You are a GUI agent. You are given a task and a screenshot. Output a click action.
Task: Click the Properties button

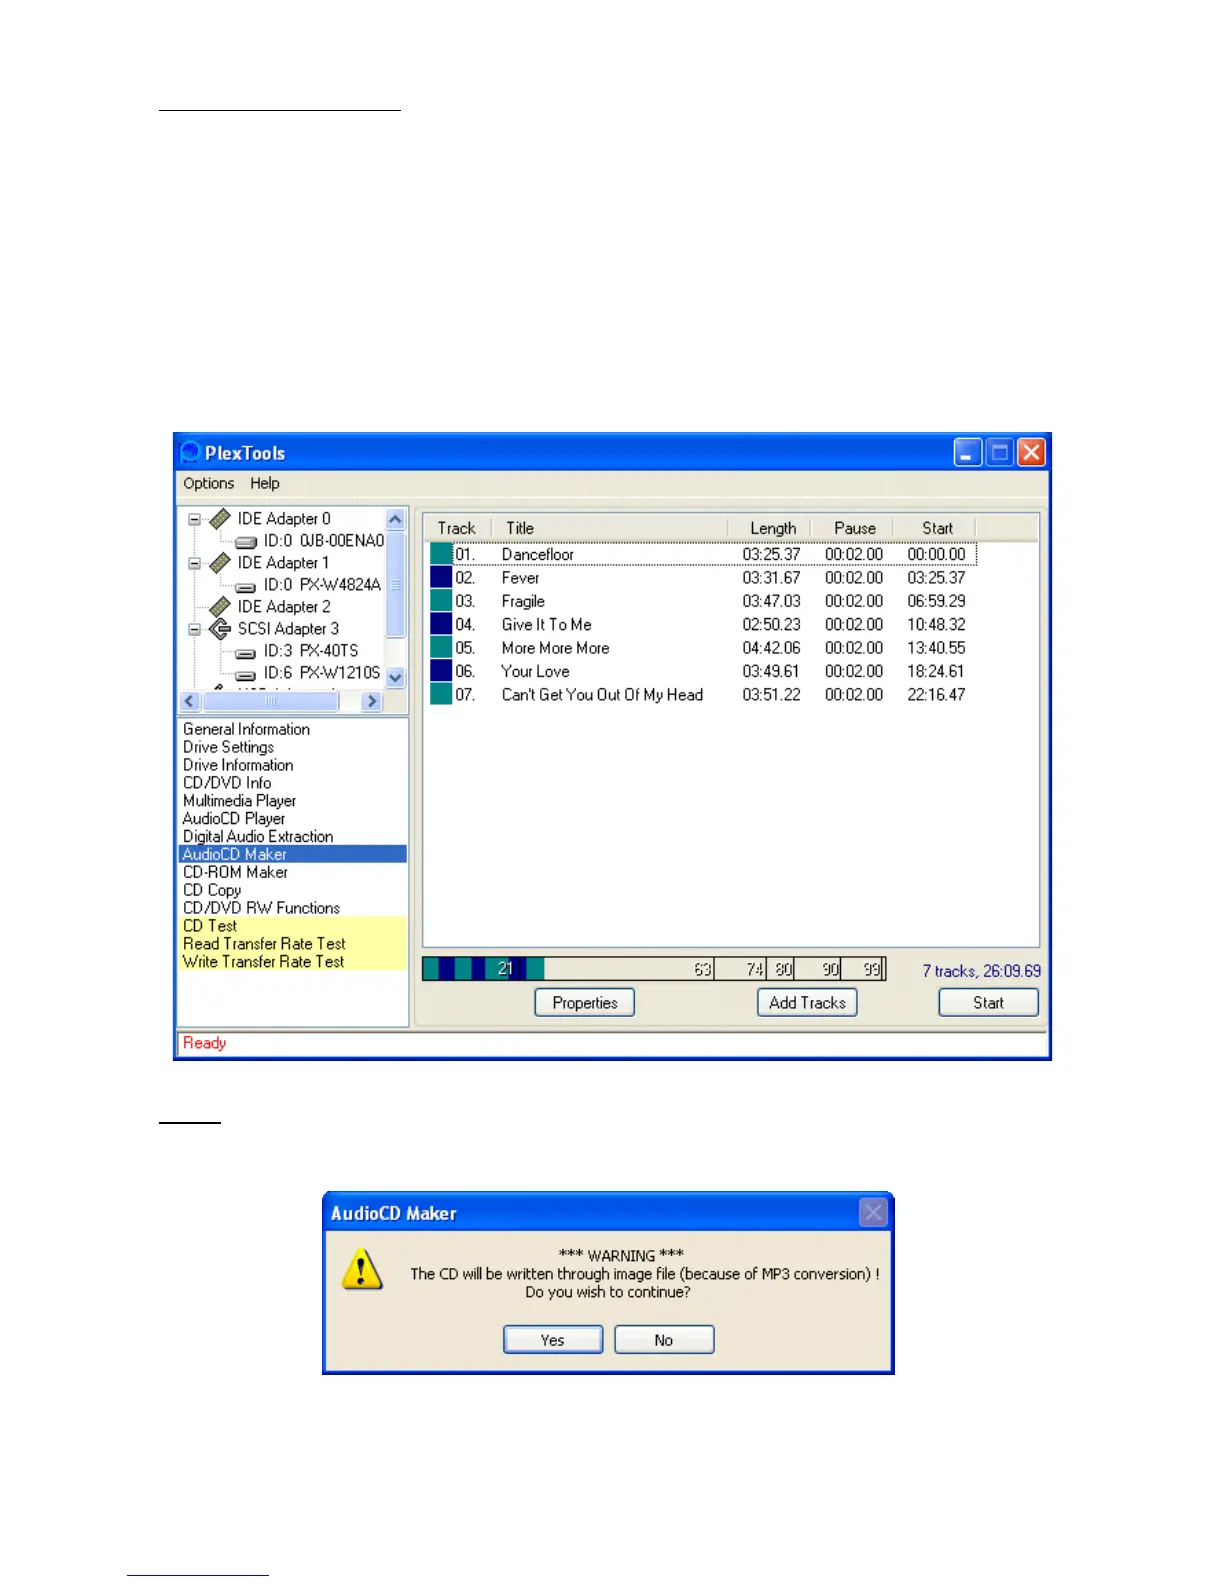coord(585,1003)
